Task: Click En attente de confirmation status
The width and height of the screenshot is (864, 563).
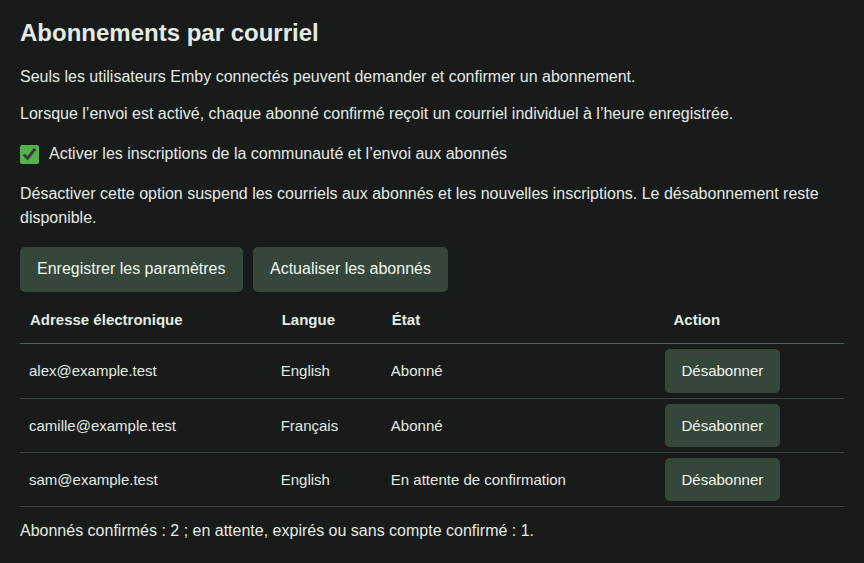Action: pyautogui.click(x=478, y=480)
